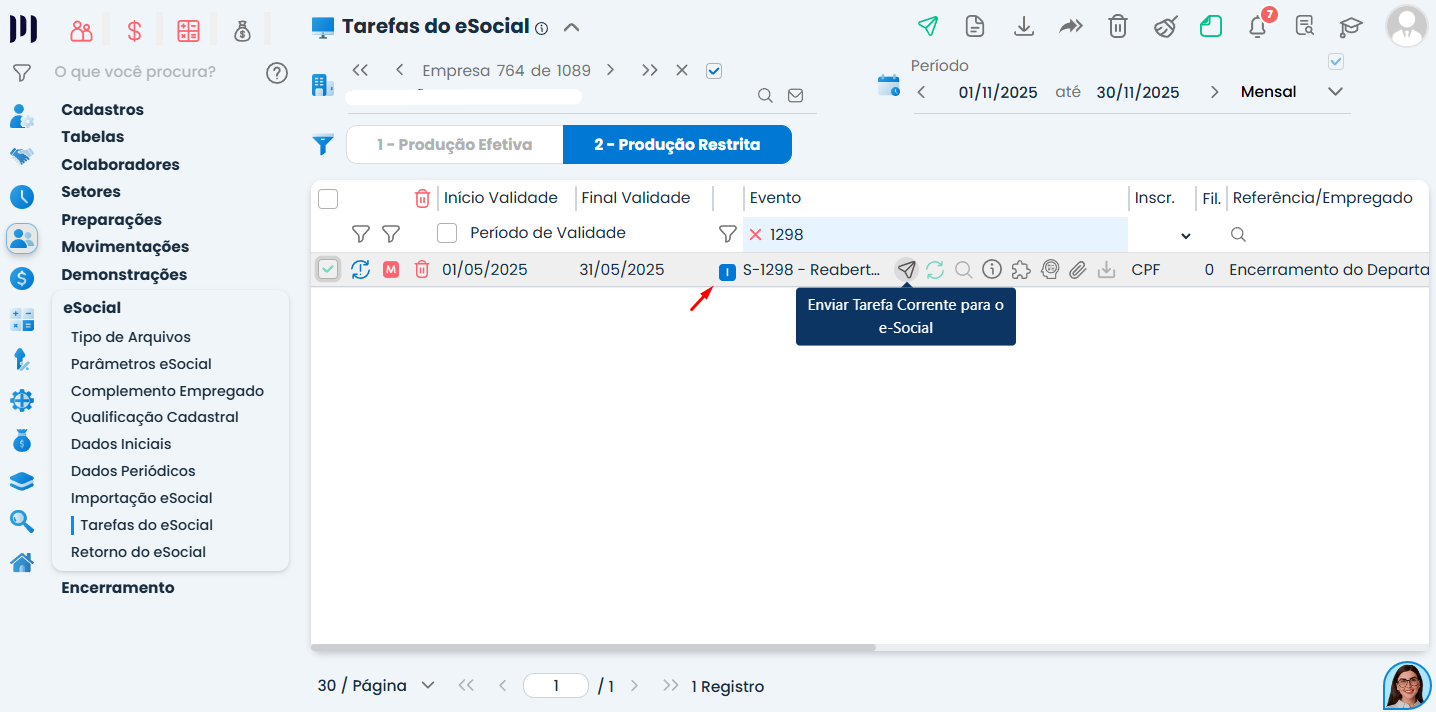Click the red dollar sign icon in top bar
1436x712 pixels.
(x=134, y=31)
